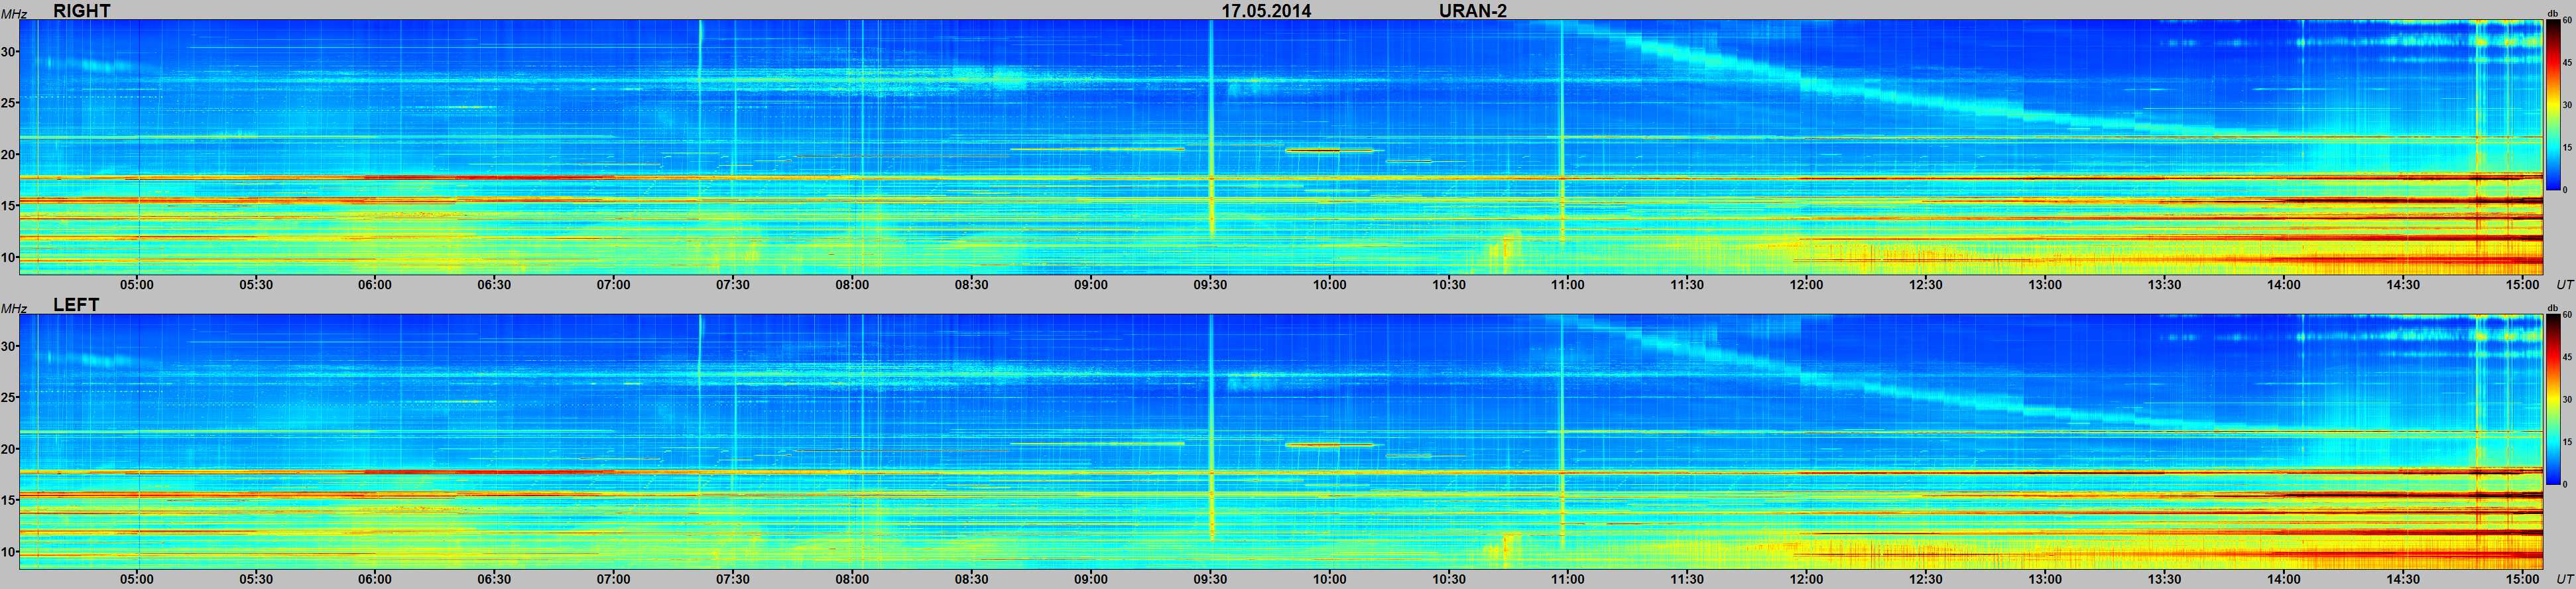Click the 20 MHz tick on LEFT panel
The height and width of the screenshot is (589, 2576).
(x=8, y=448)
